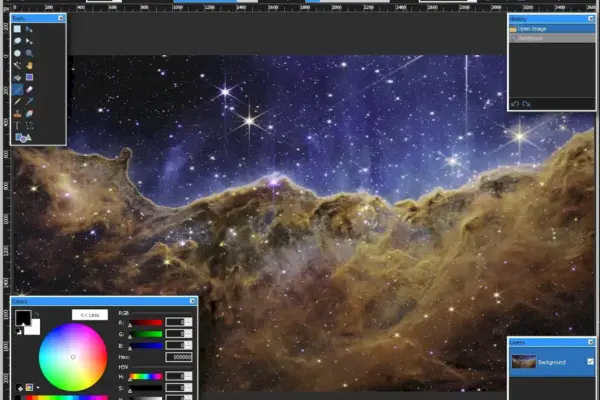Select the Color Picker eyedropper tool
Viewport: 600px width, 400px height.
[x=29, y=102]
